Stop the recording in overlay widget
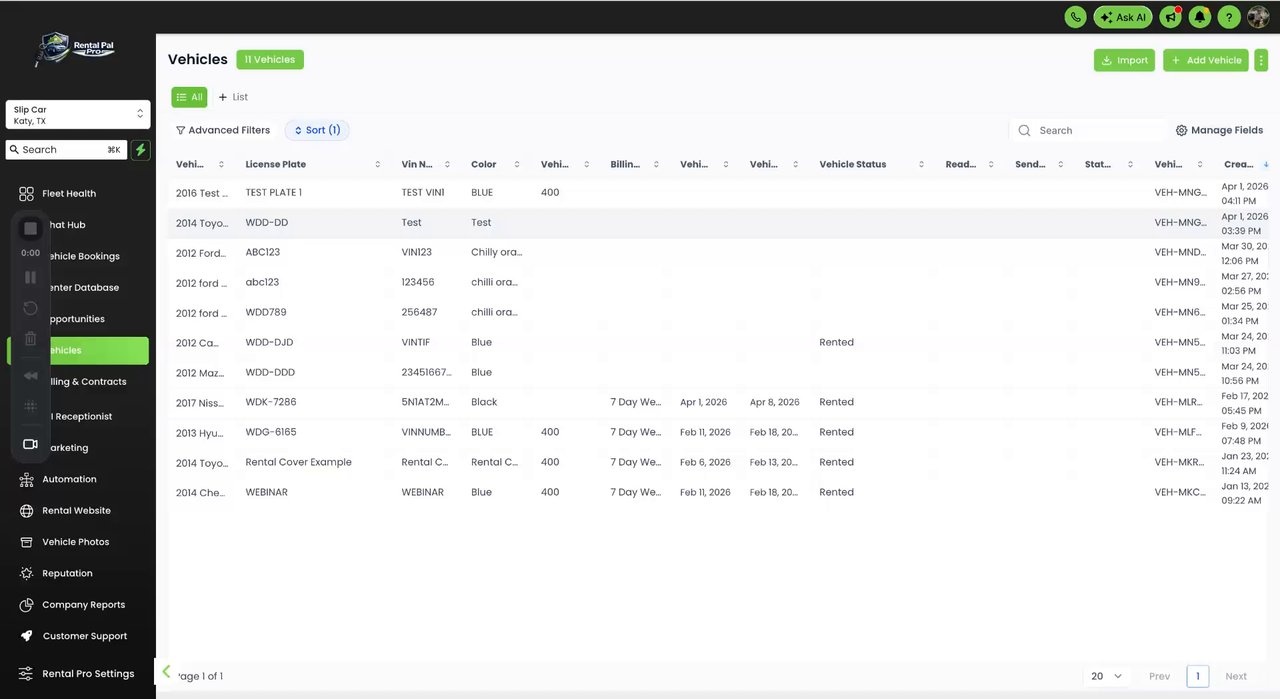1280x699 pixels. click(x=31, y=228)
